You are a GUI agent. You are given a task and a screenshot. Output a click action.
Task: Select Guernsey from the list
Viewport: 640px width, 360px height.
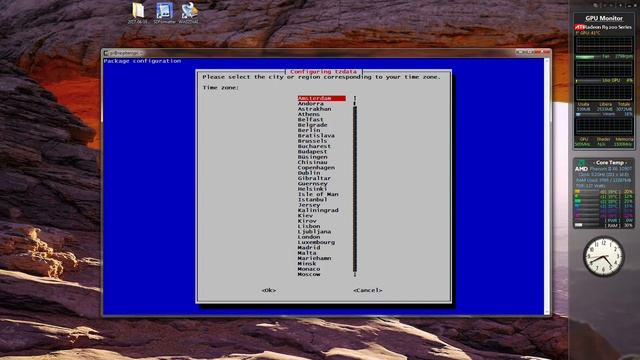coord(312,184)
